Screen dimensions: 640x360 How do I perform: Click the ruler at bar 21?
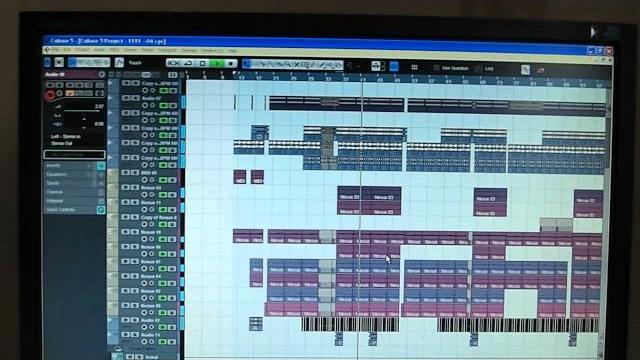coord(276,78)
